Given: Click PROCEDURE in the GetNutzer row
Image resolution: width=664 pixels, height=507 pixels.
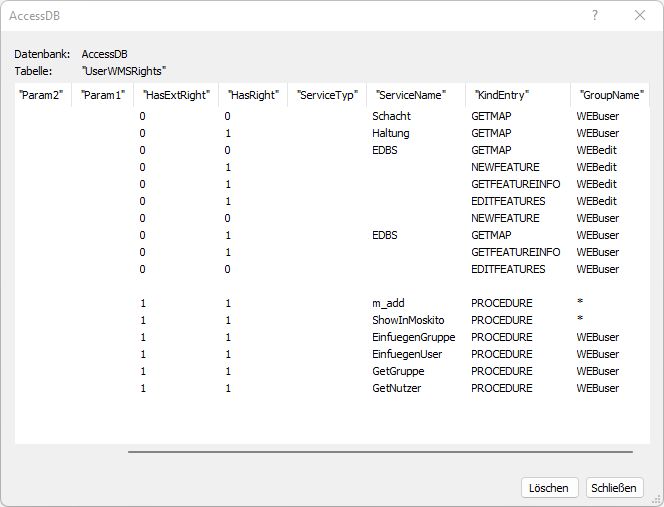Looking at the screenshot, I should click(x=502, y=388).
